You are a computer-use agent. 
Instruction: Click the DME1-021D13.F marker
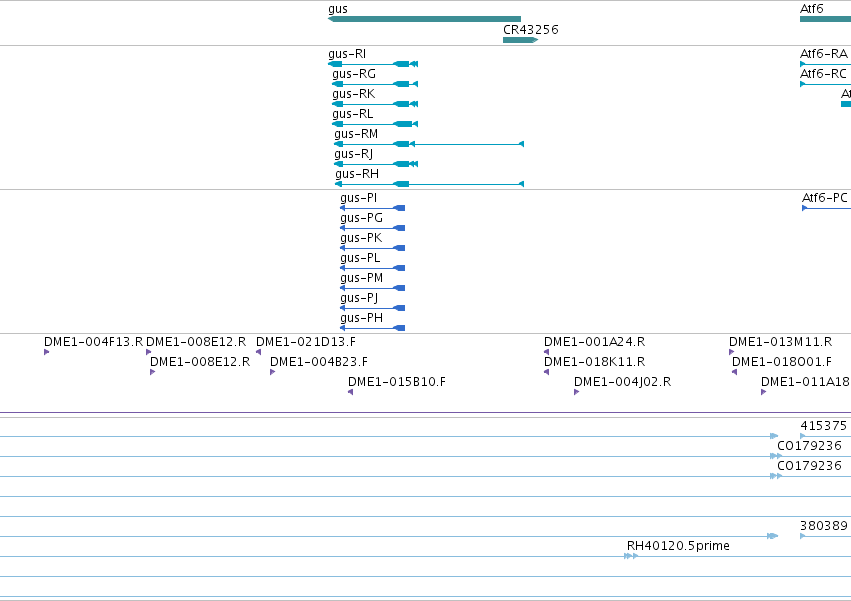[258, 352]
